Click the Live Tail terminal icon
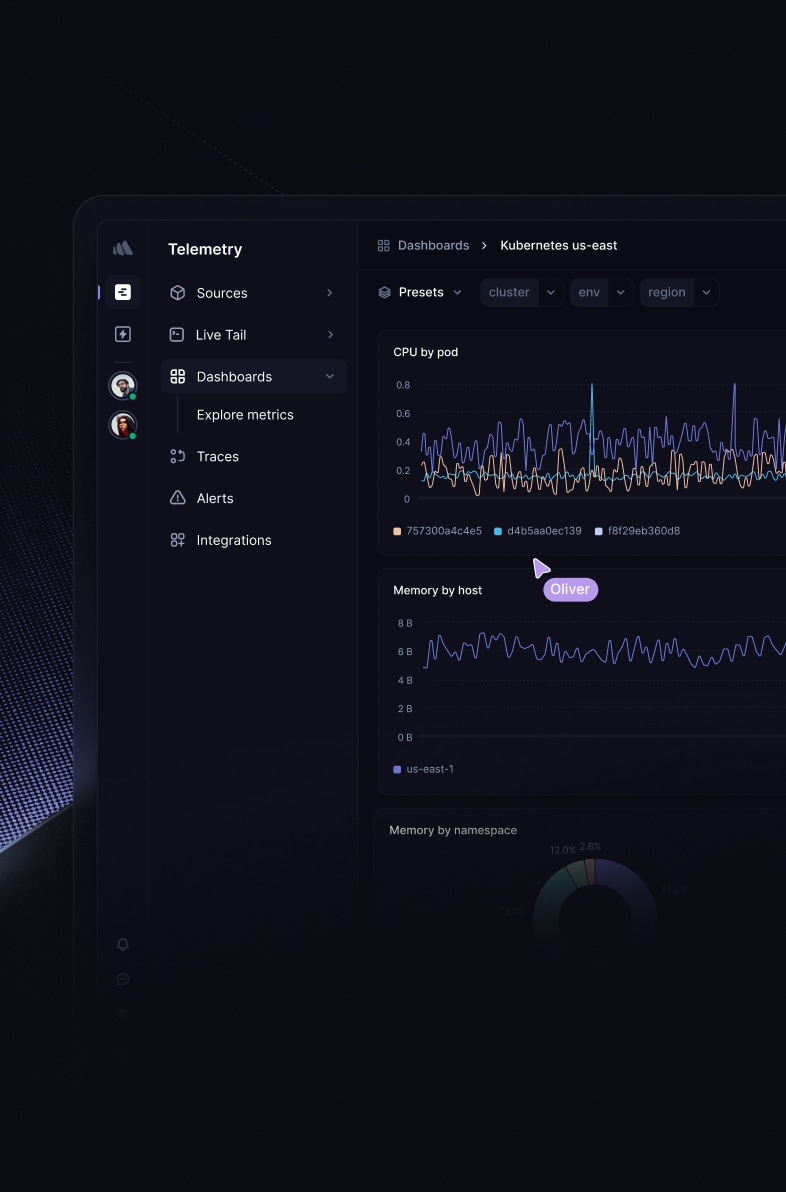The image size is (786, 1192). point(176,334)
